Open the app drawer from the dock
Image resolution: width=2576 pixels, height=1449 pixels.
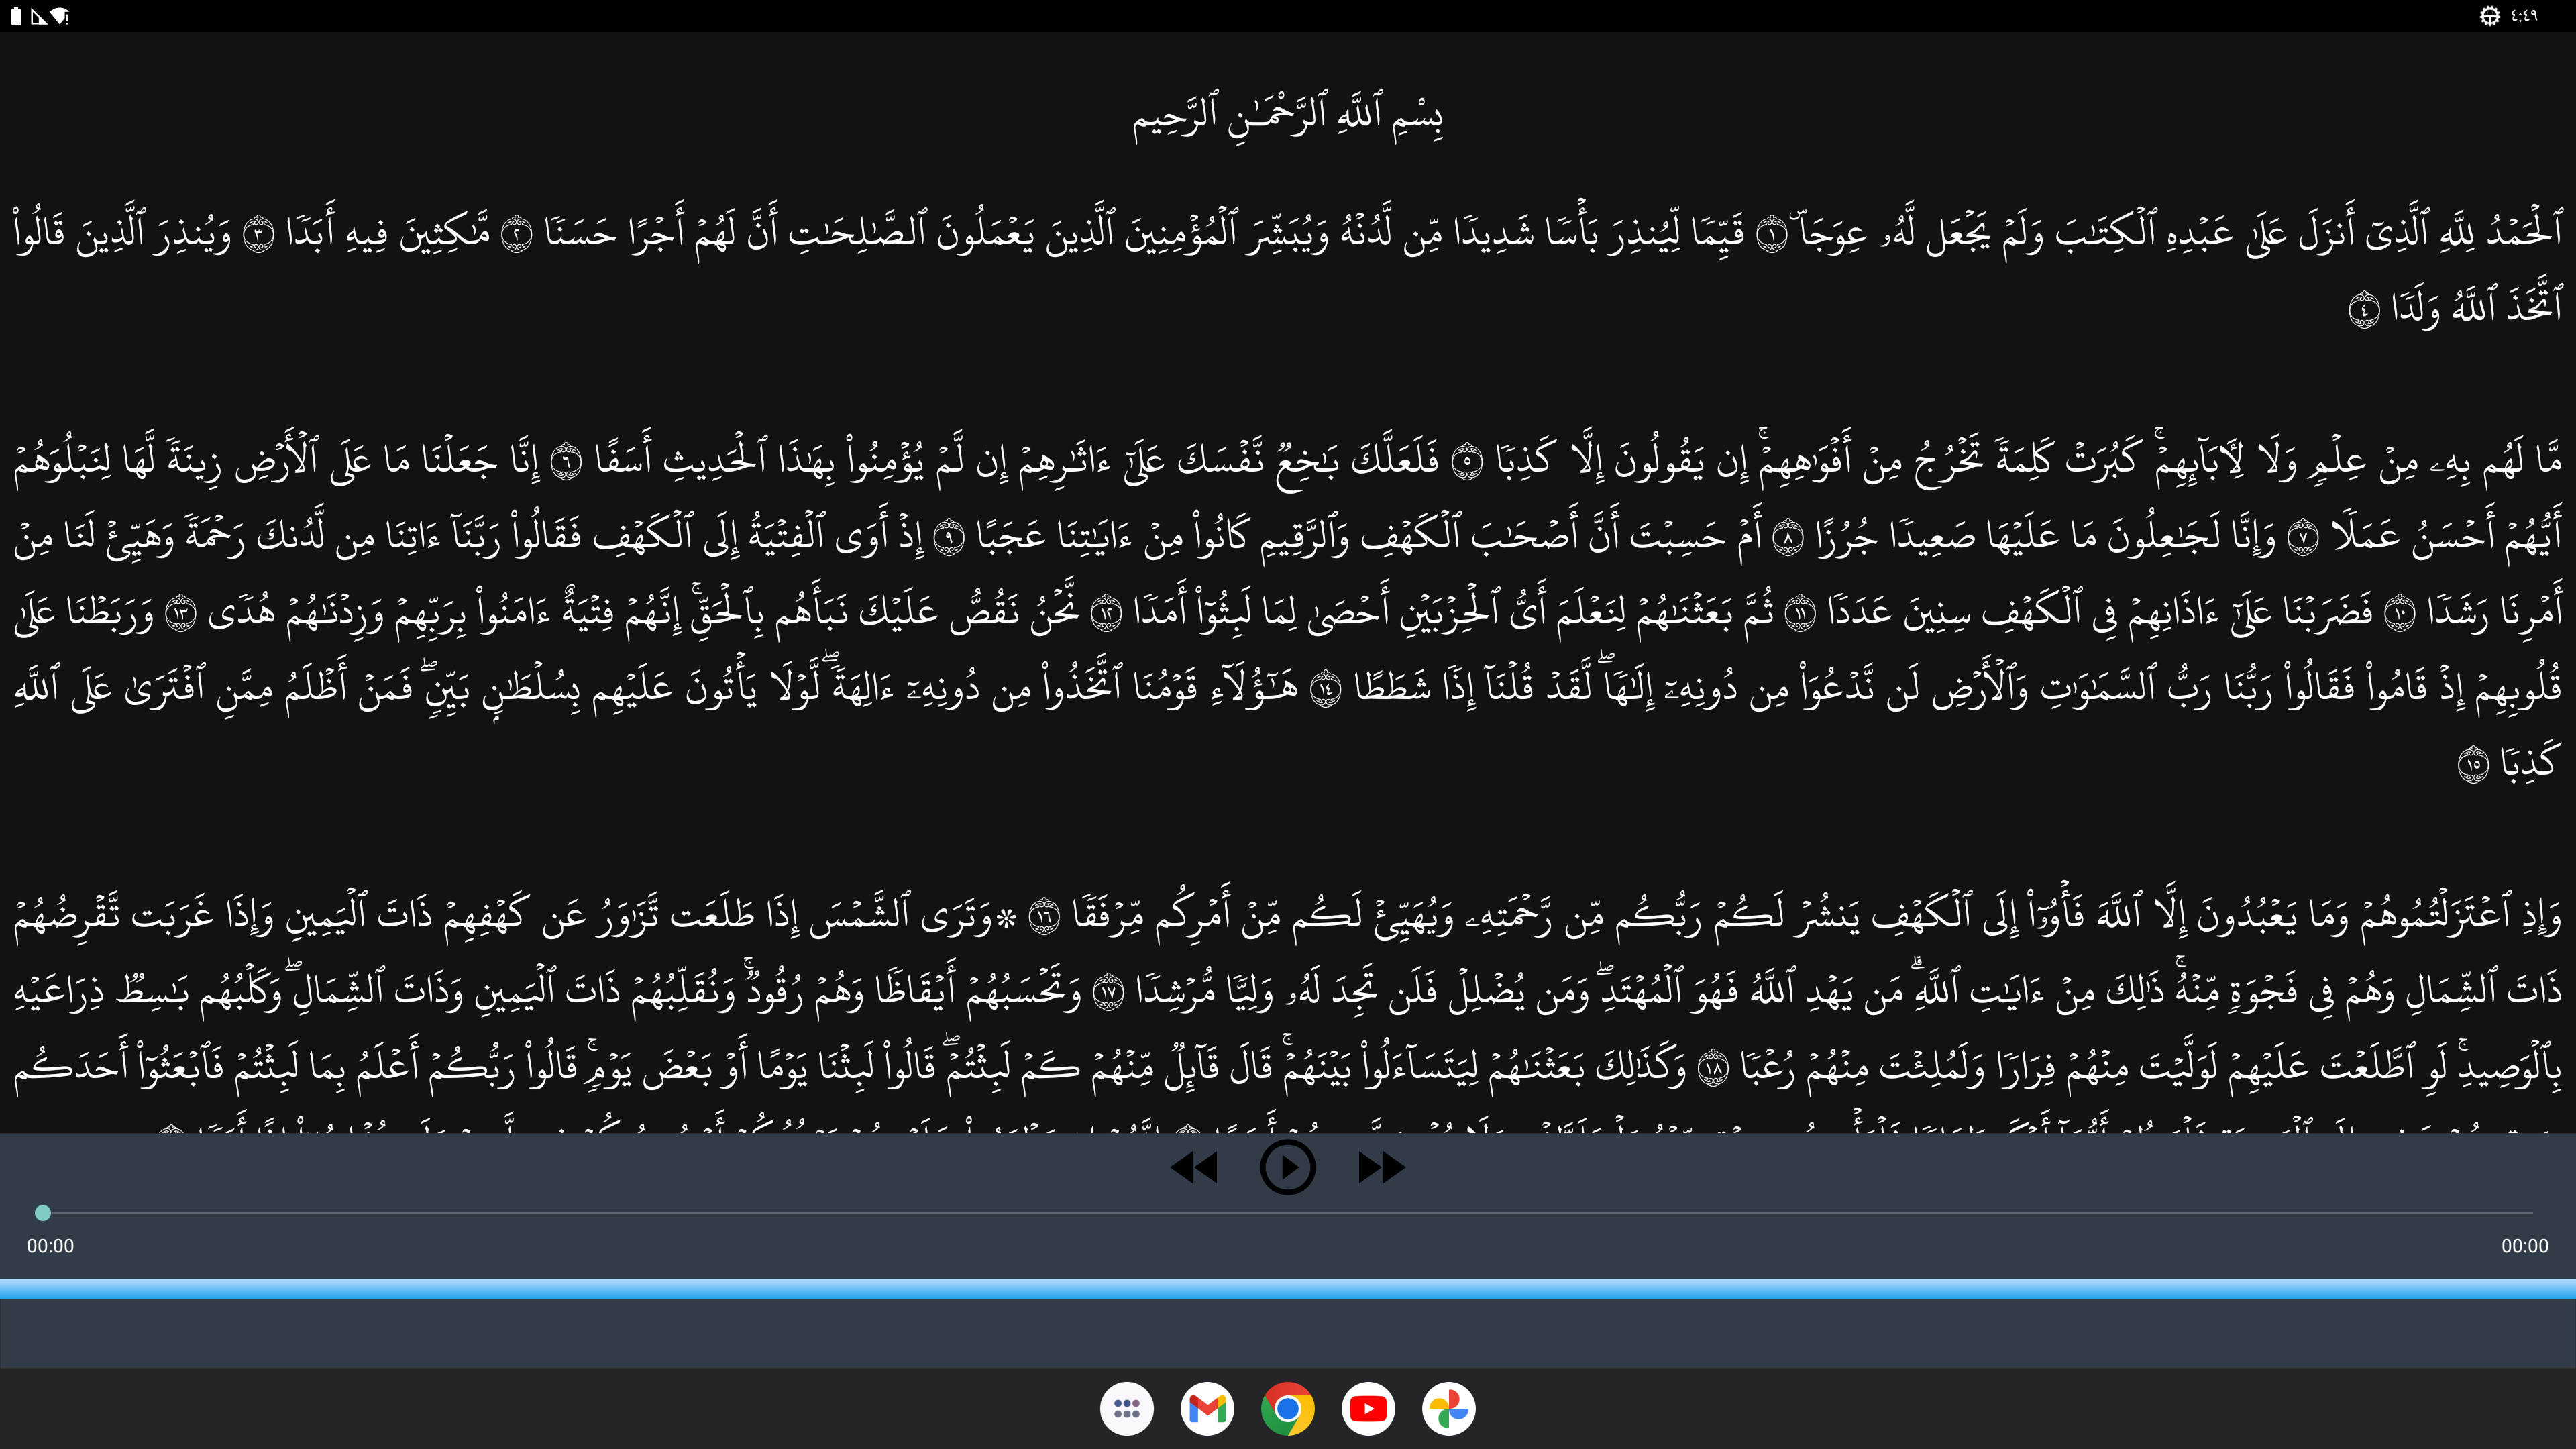[x=1127, y=1409]
